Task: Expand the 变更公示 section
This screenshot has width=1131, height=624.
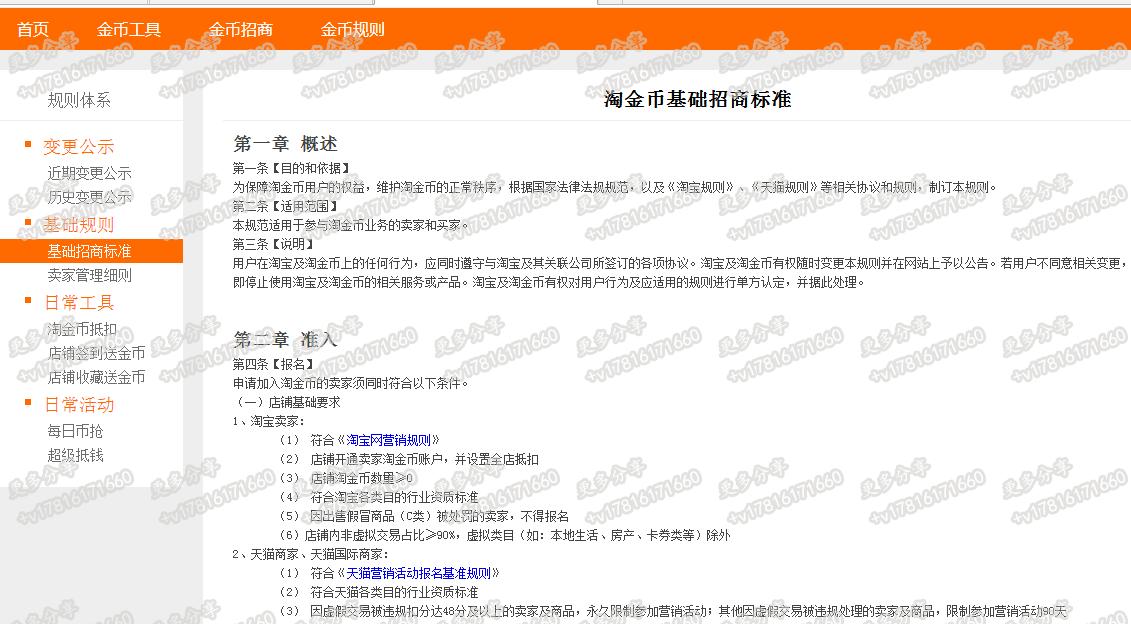Action: pyautogui.click(x=78, y=145)
